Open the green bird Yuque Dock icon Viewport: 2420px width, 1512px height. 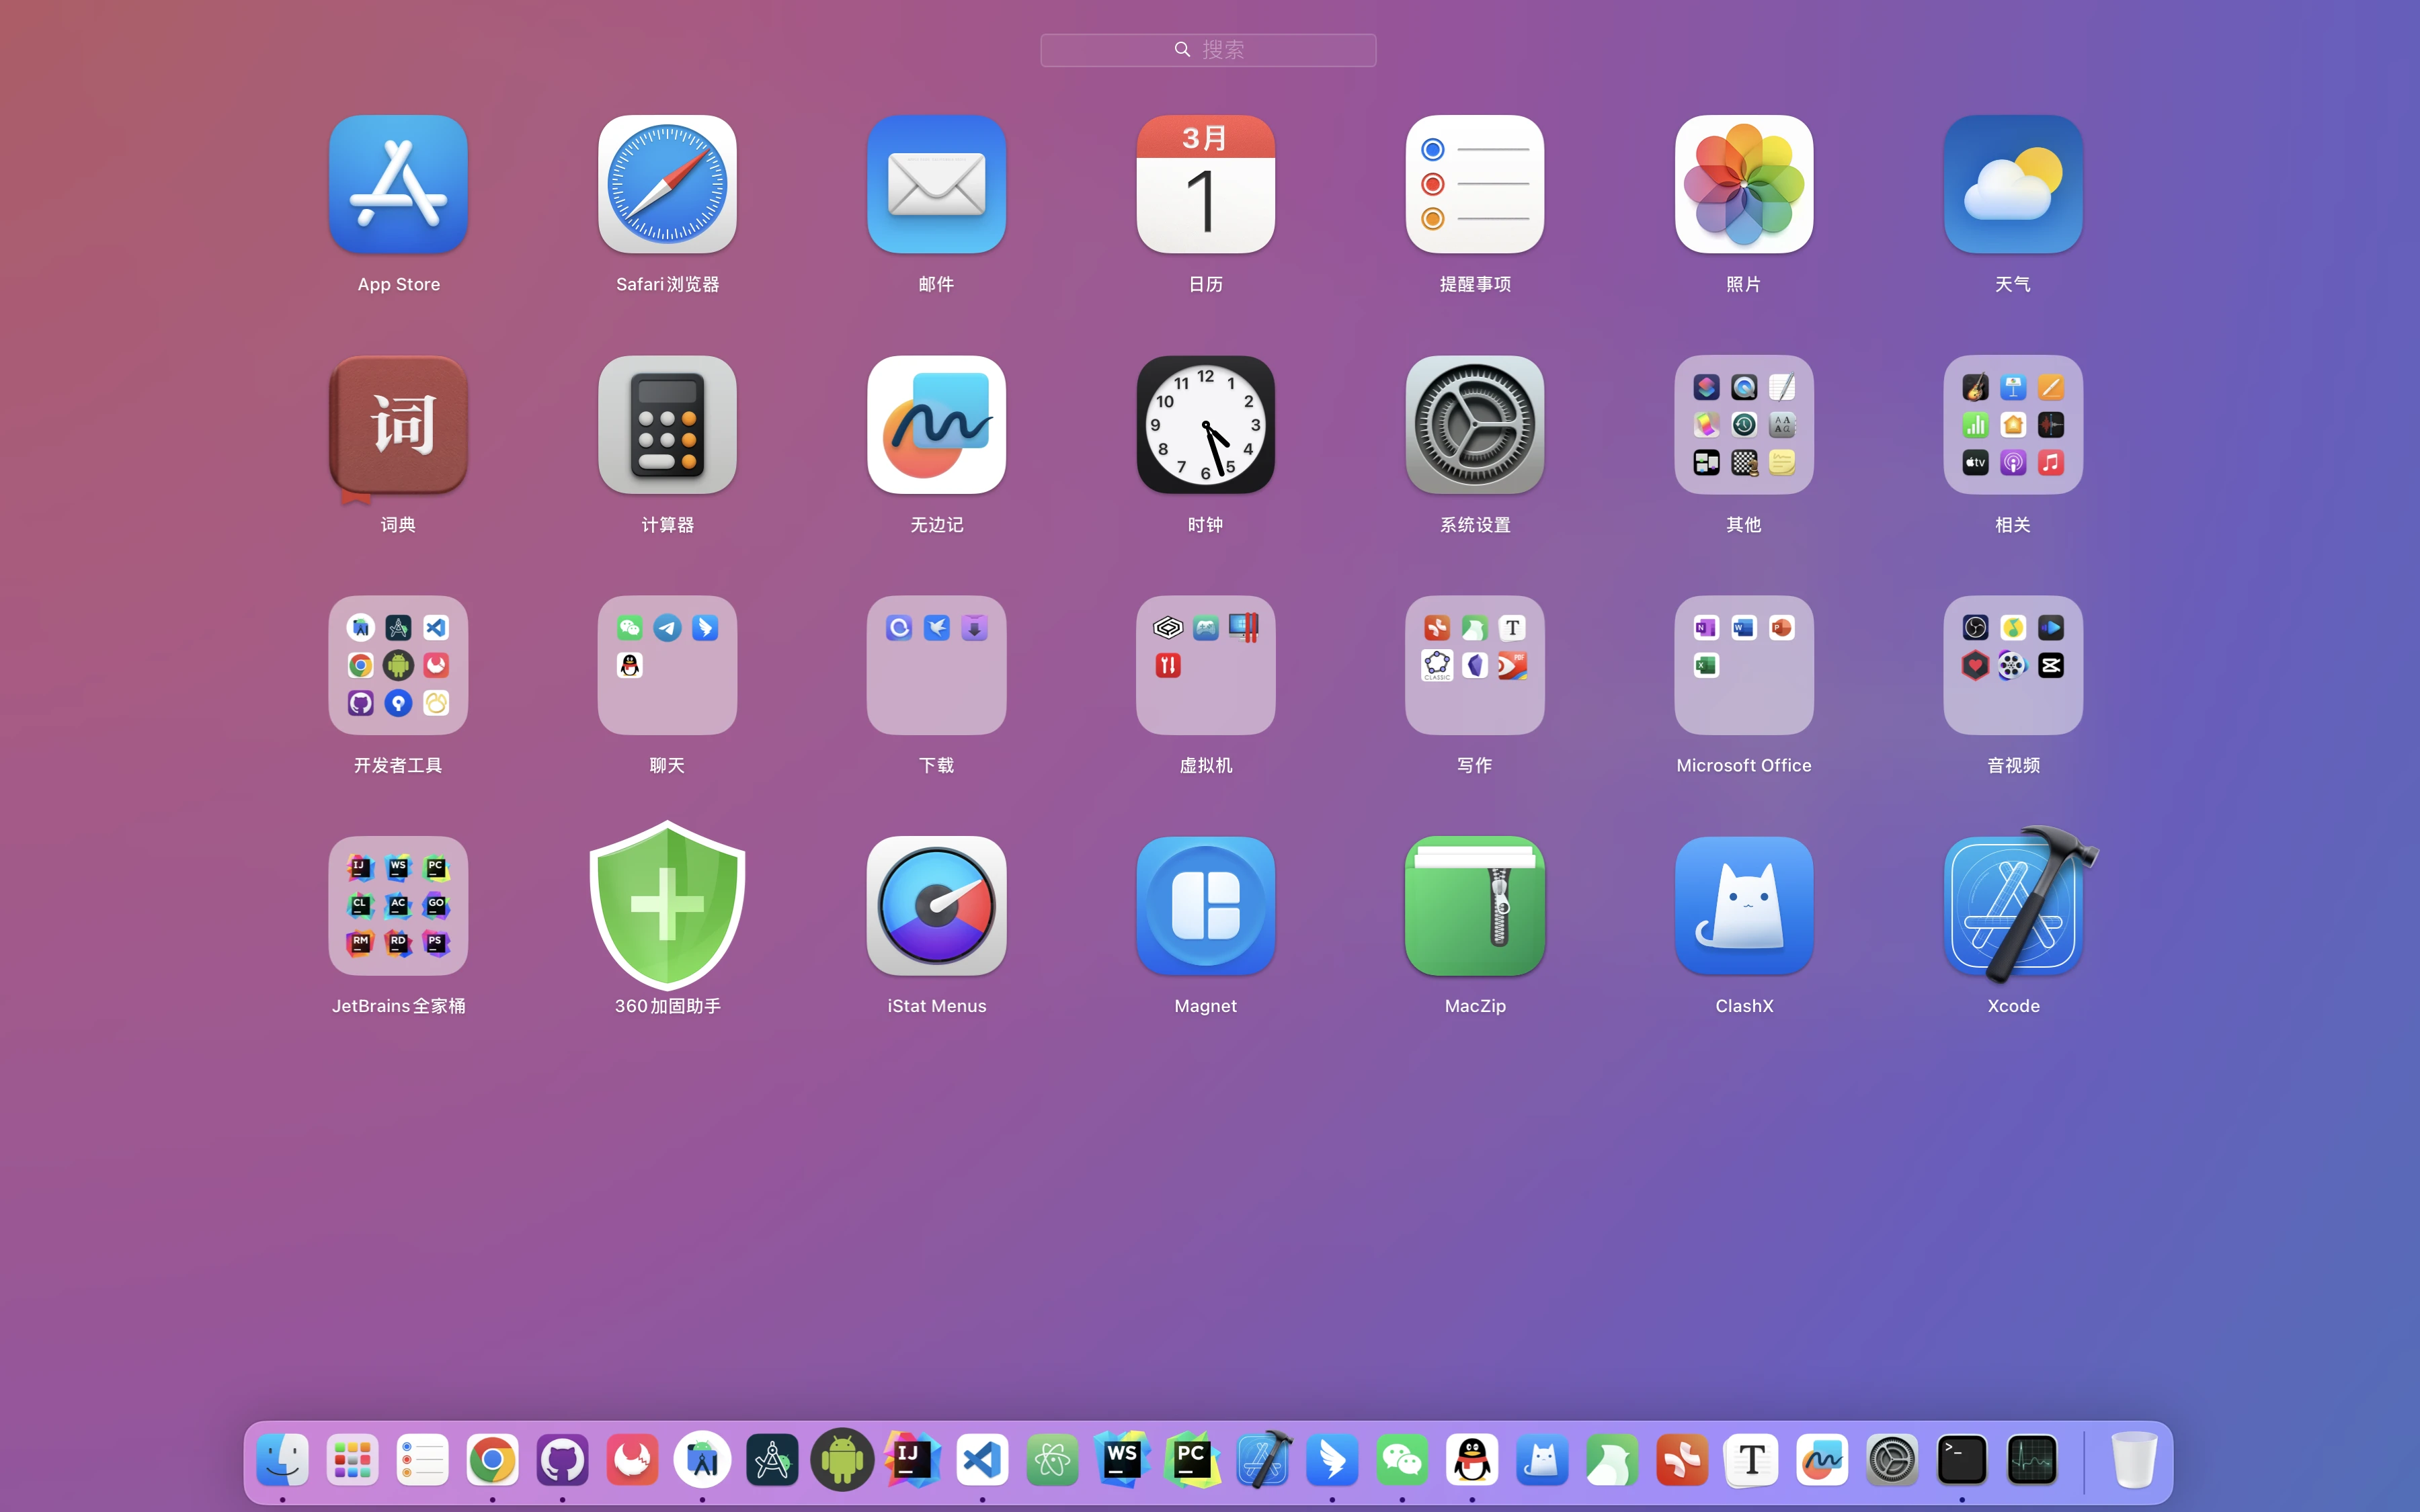pyautogui.click(x=1612, y=1460)
